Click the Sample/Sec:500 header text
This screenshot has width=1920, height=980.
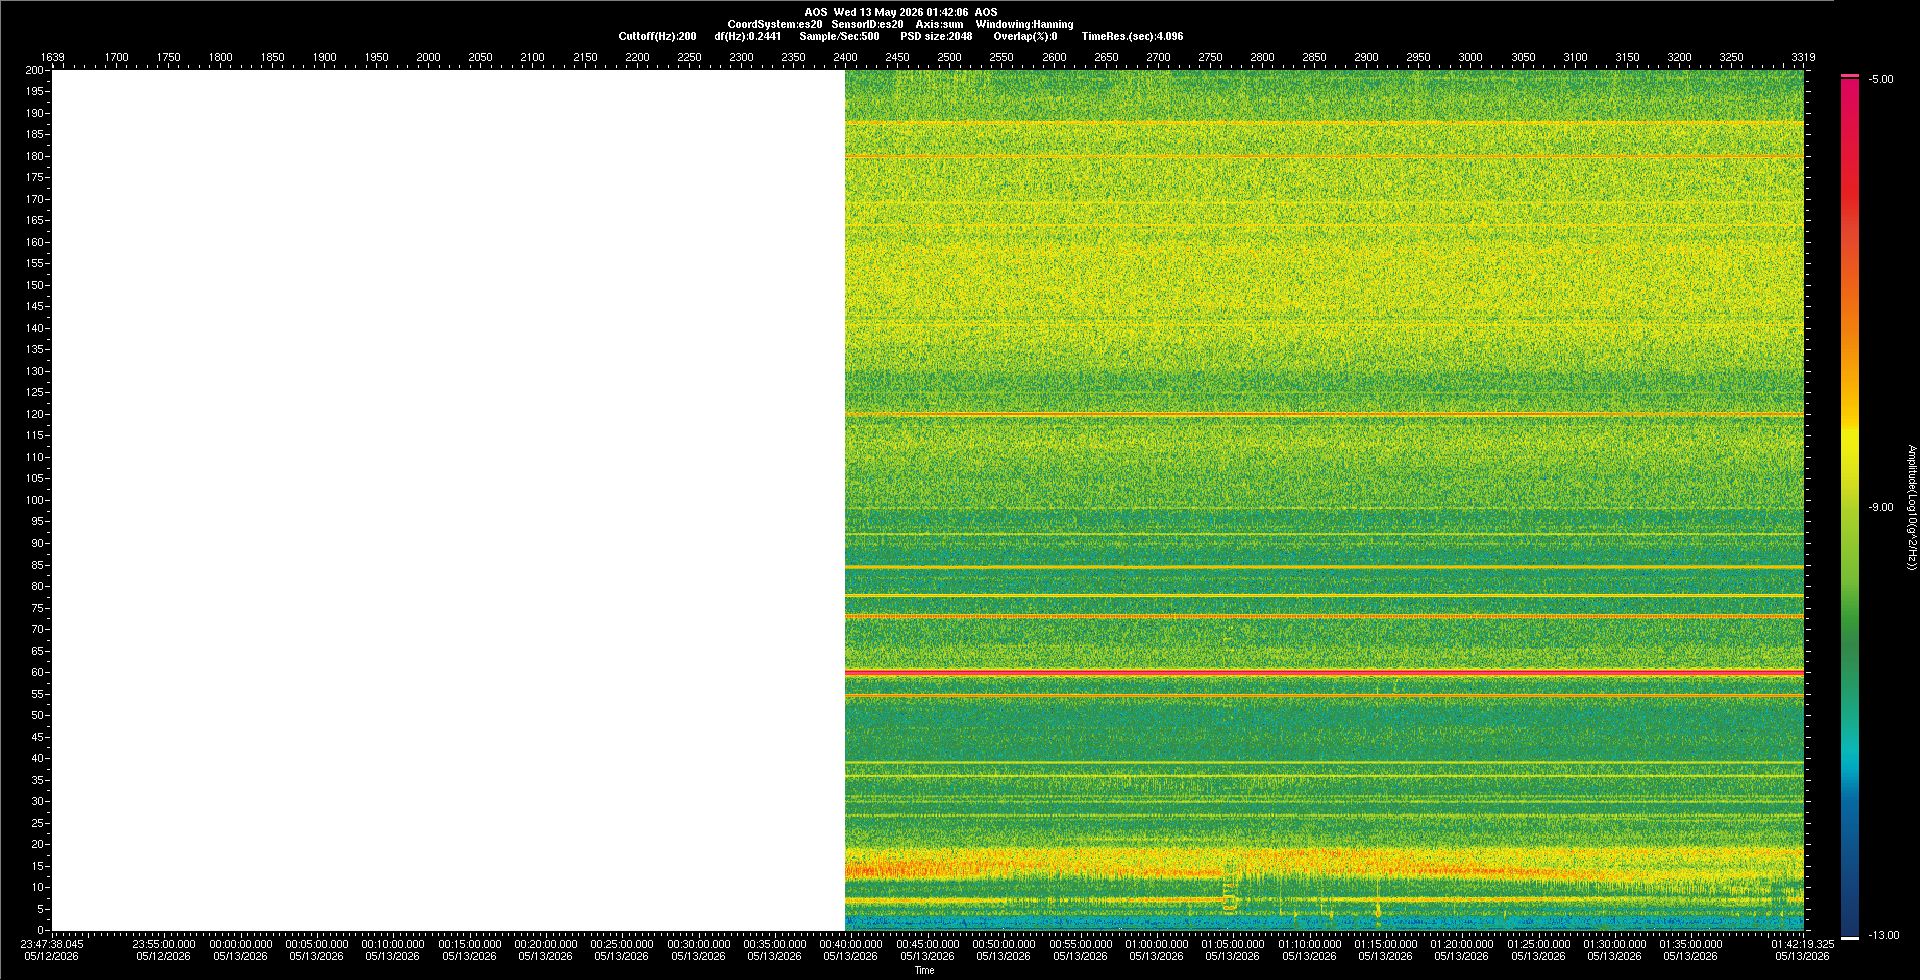pos(839,36)
